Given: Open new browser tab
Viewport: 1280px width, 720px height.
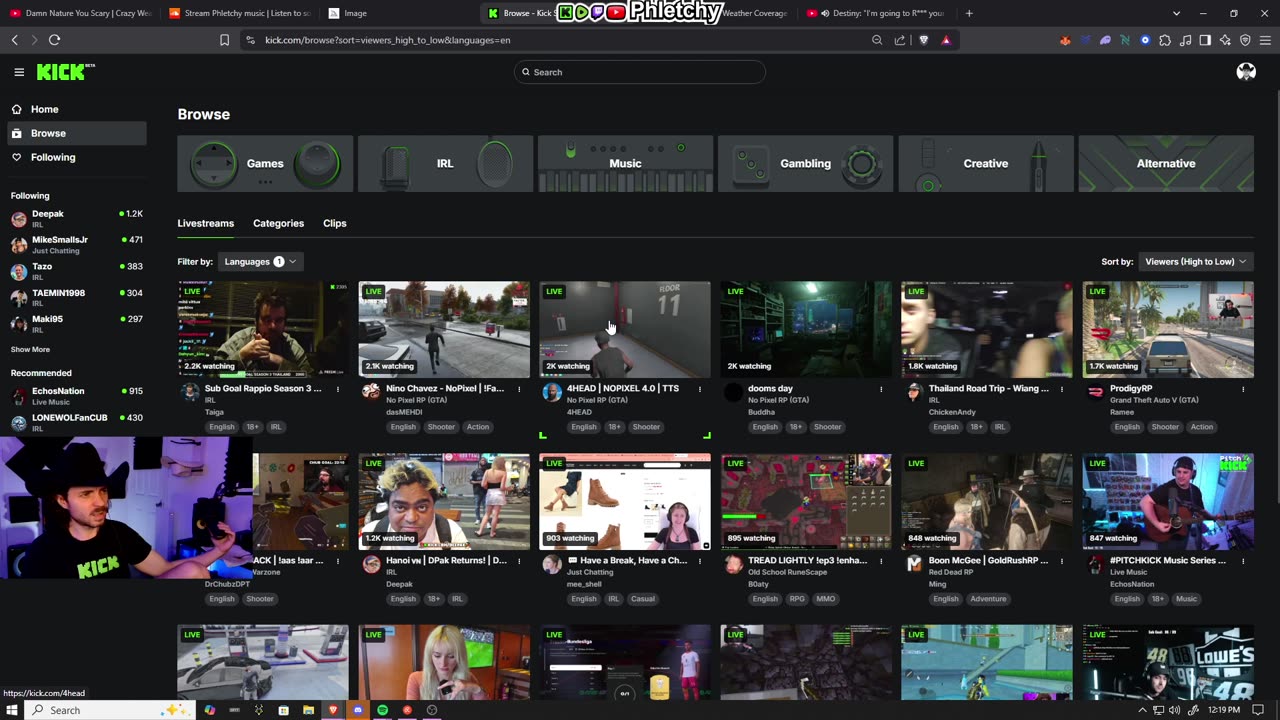Looking at the screenshot, I should (x=969, y=13).
